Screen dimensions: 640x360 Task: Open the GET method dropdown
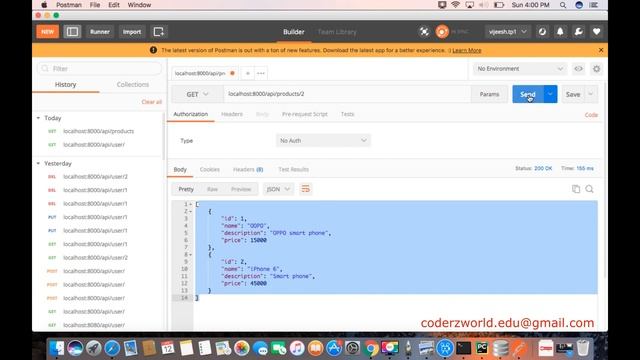pos(198,94)
